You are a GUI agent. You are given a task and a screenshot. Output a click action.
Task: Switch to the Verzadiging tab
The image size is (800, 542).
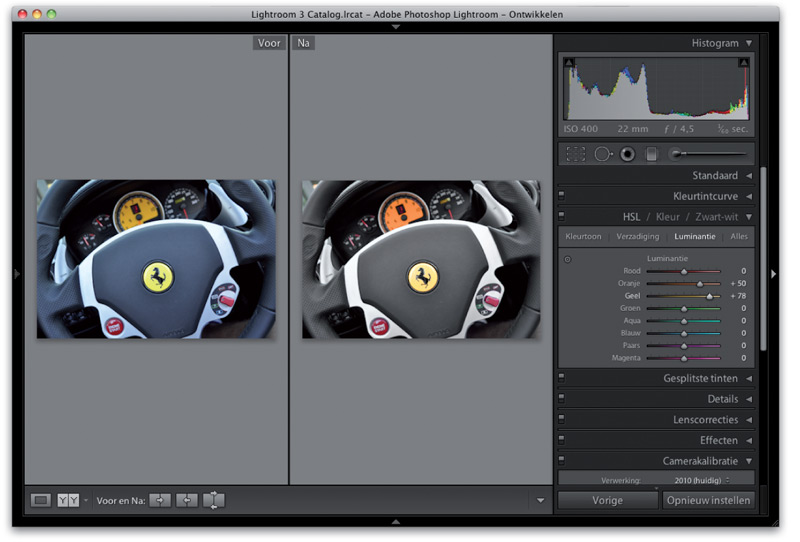(x=638, y=236)
